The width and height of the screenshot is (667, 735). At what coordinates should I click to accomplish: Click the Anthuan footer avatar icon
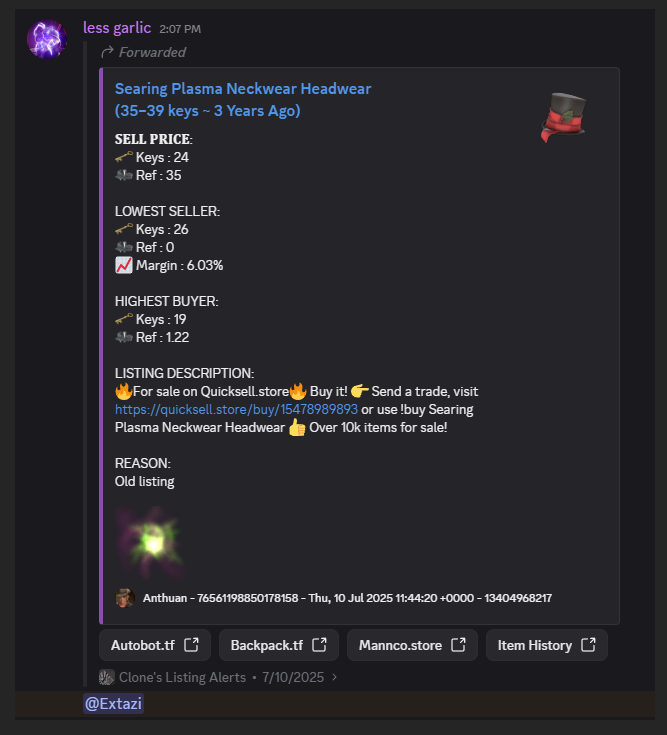click(x=125, y=598)
